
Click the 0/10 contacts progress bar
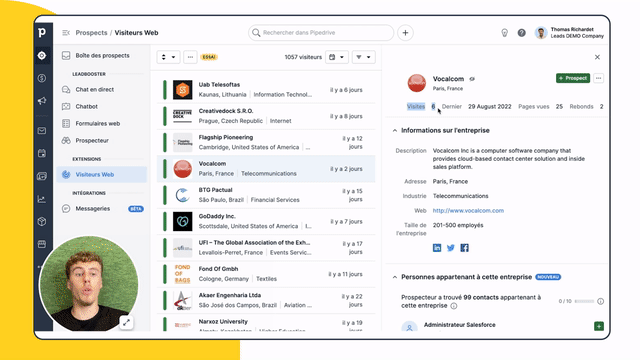click(x=584, y=301)
